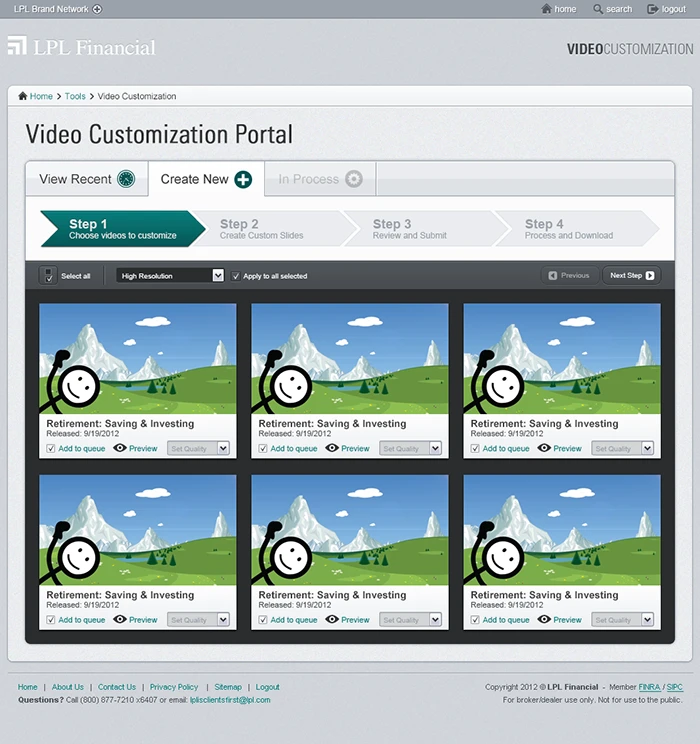Open the About Us footer link
Screen dimensions: 700x744
click(x=67, y=687)
